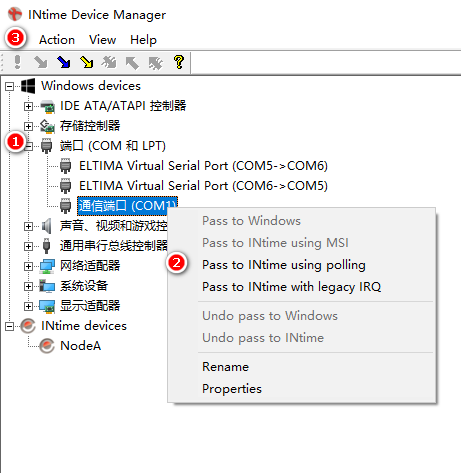Image resolution: width=461 pixels, height=473 pixels.
Task: Open the Action menu
Action: coord(57,40)
